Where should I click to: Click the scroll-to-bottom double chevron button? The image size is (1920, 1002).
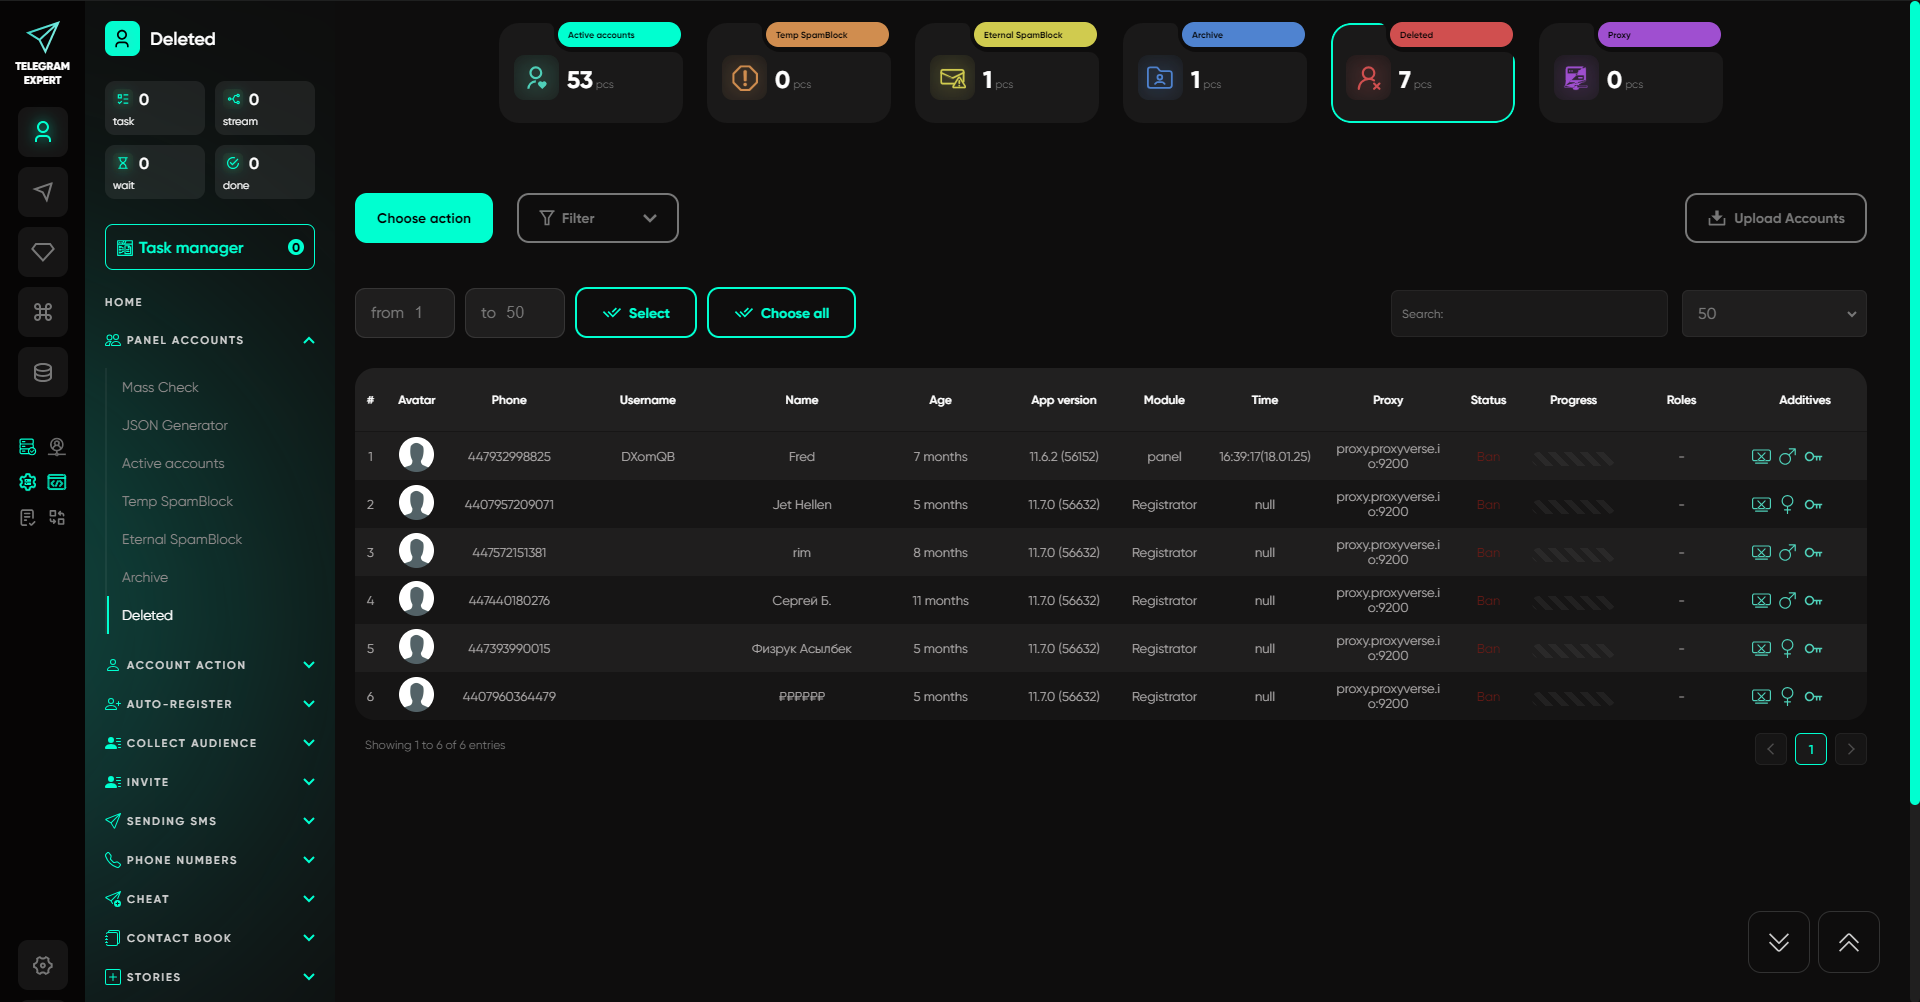1778,942
